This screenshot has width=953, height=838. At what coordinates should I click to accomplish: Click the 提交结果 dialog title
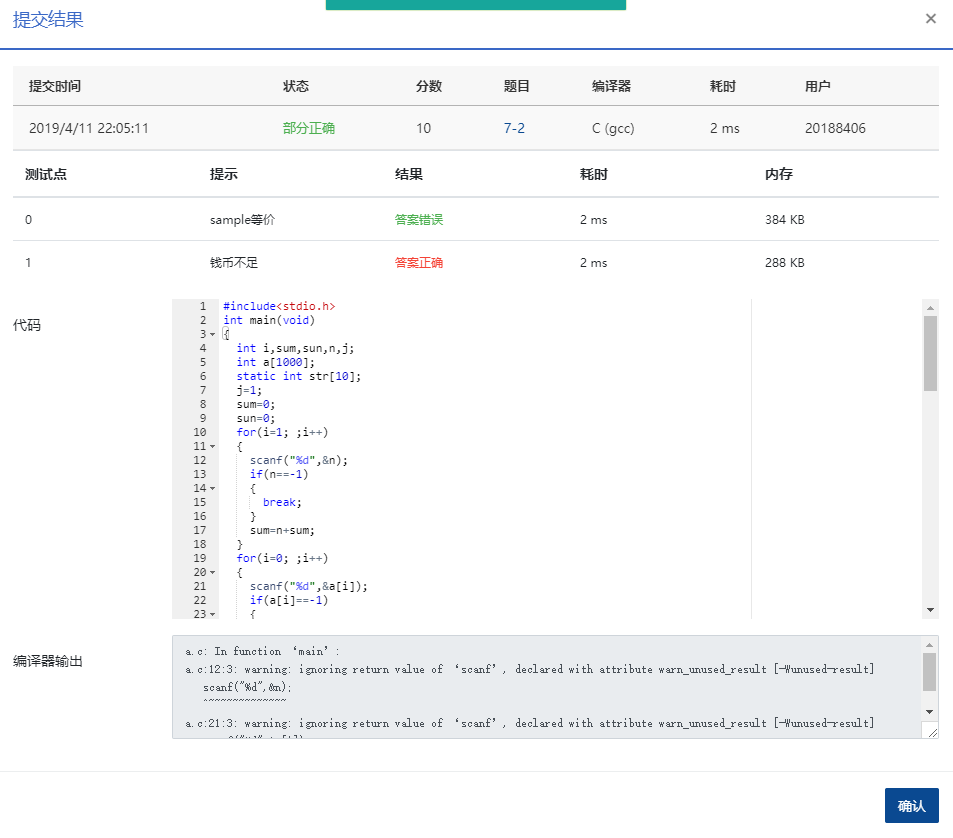tap(48, 19)
